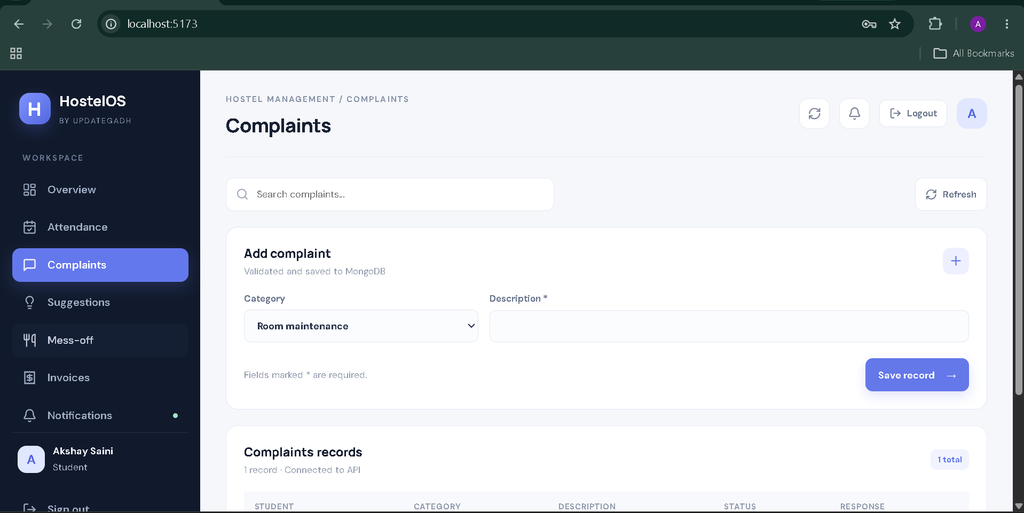Go to the Invoices page label

point(68,378)
